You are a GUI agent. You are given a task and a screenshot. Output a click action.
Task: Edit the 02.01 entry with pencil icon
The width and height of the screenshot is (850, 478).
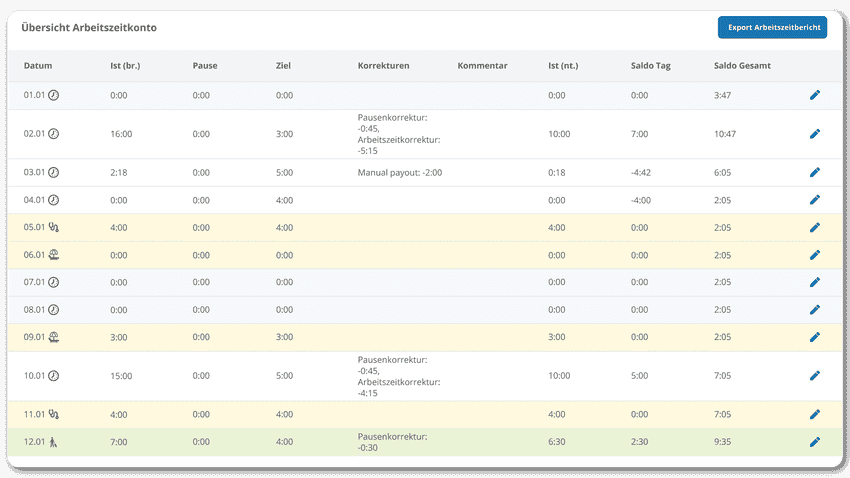[x=815, y=134]
